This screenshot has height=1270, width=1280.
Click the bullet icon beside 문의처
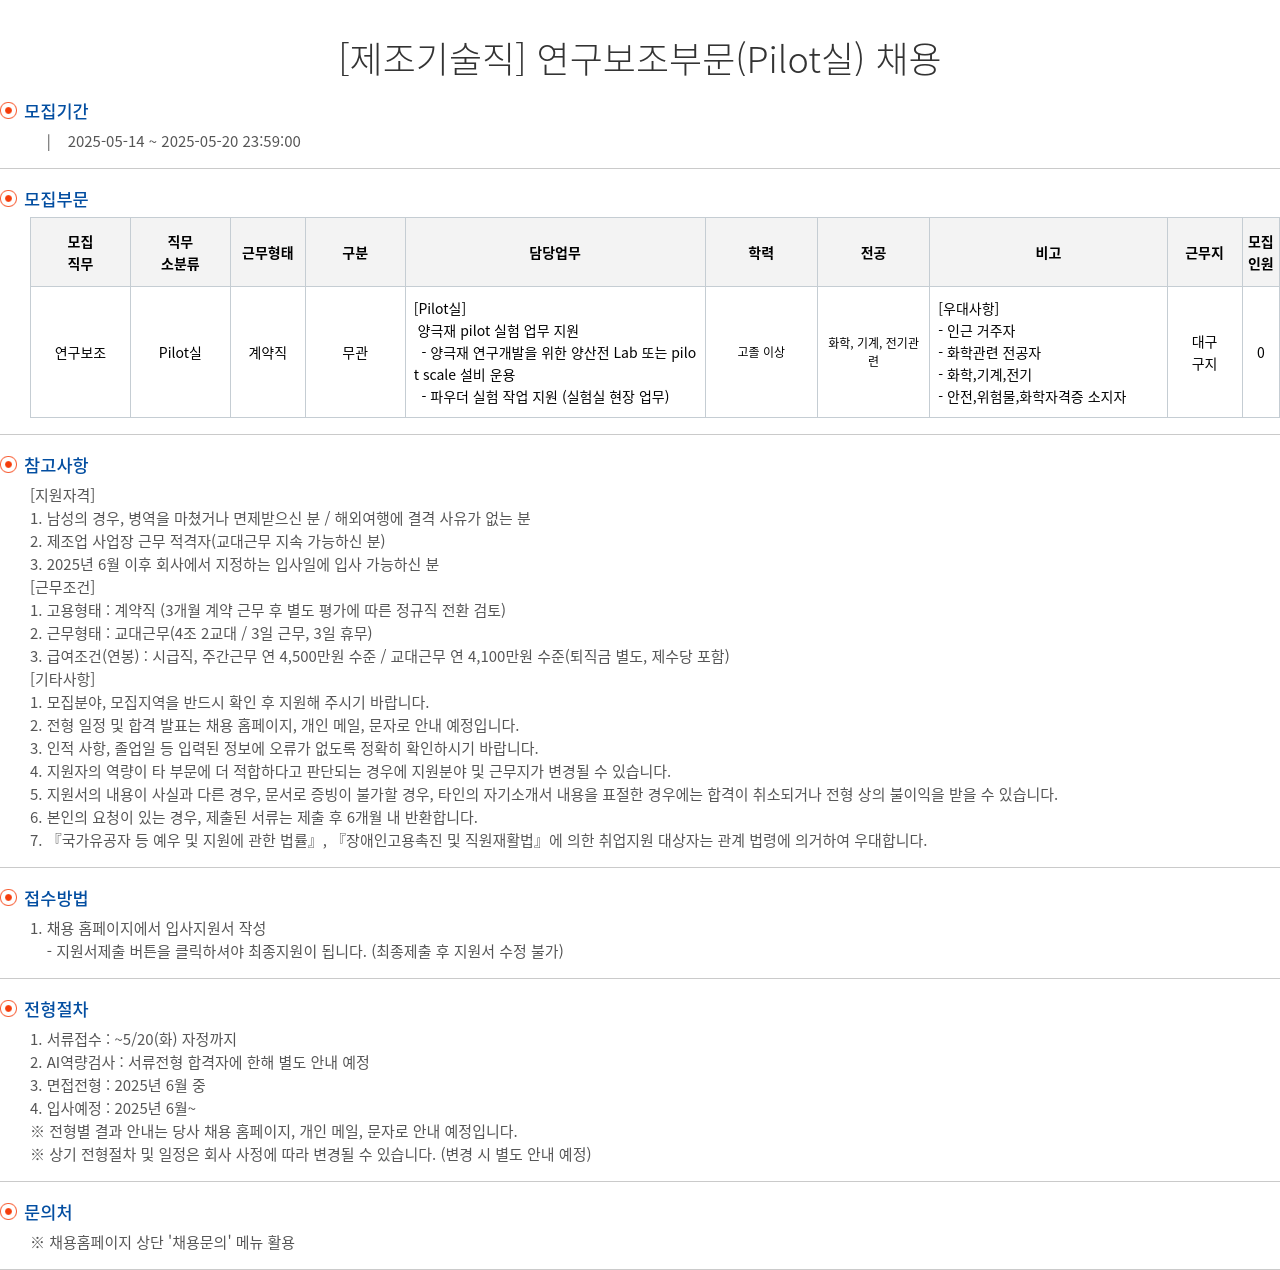click(x=9, y=1211)
